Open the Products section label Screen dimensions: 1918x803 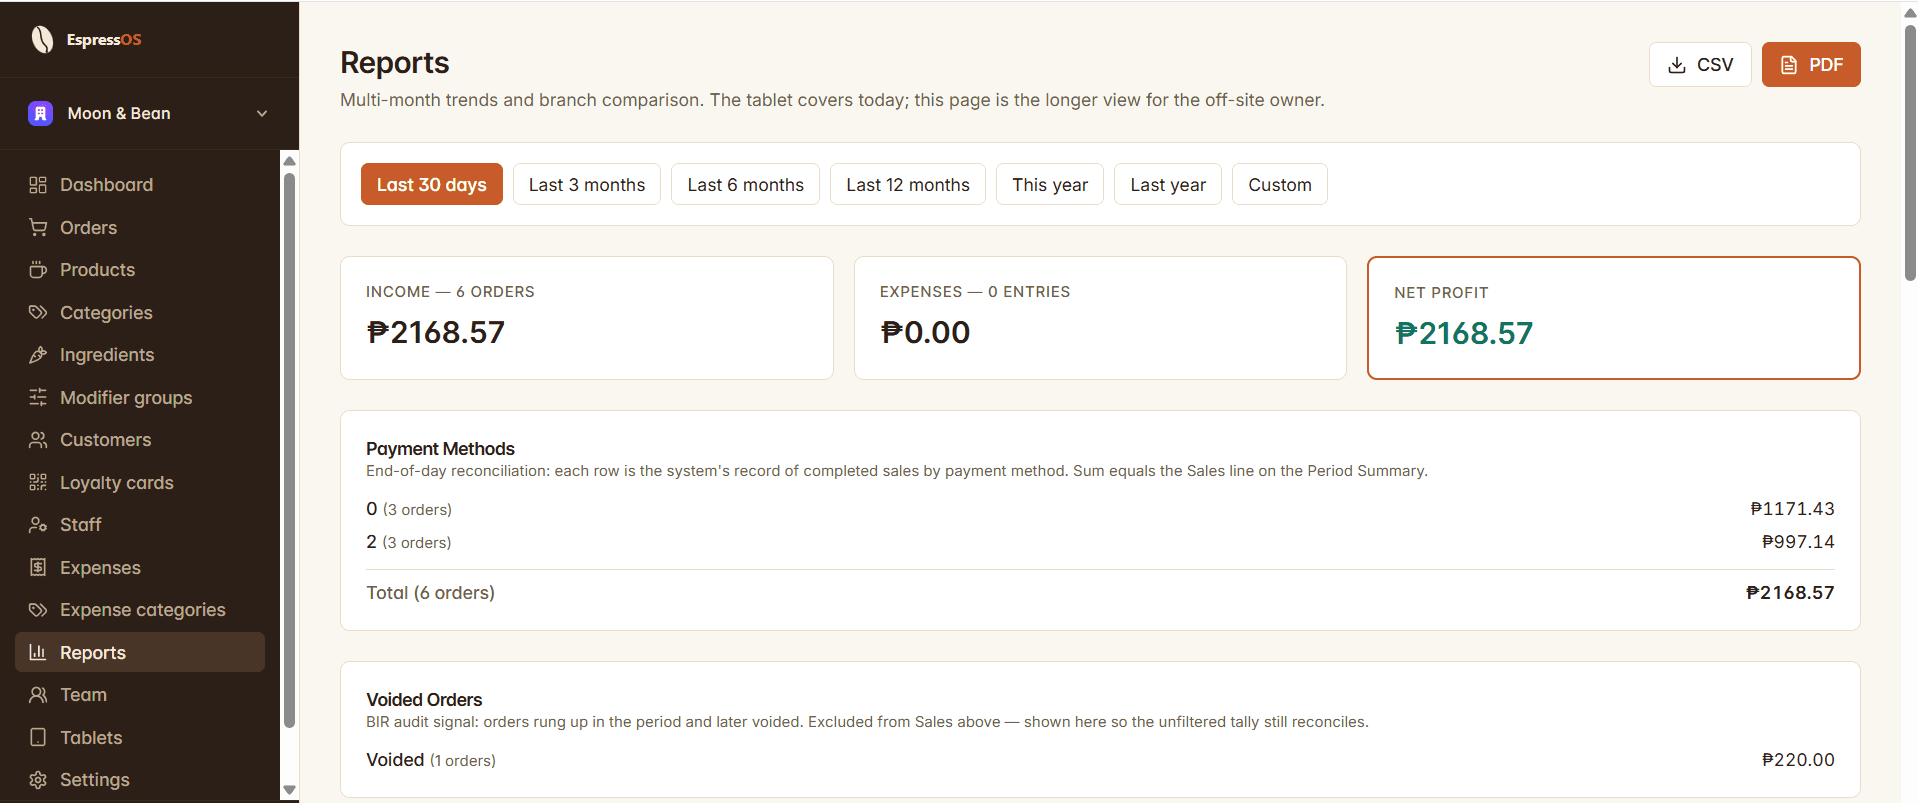(97, 270)
